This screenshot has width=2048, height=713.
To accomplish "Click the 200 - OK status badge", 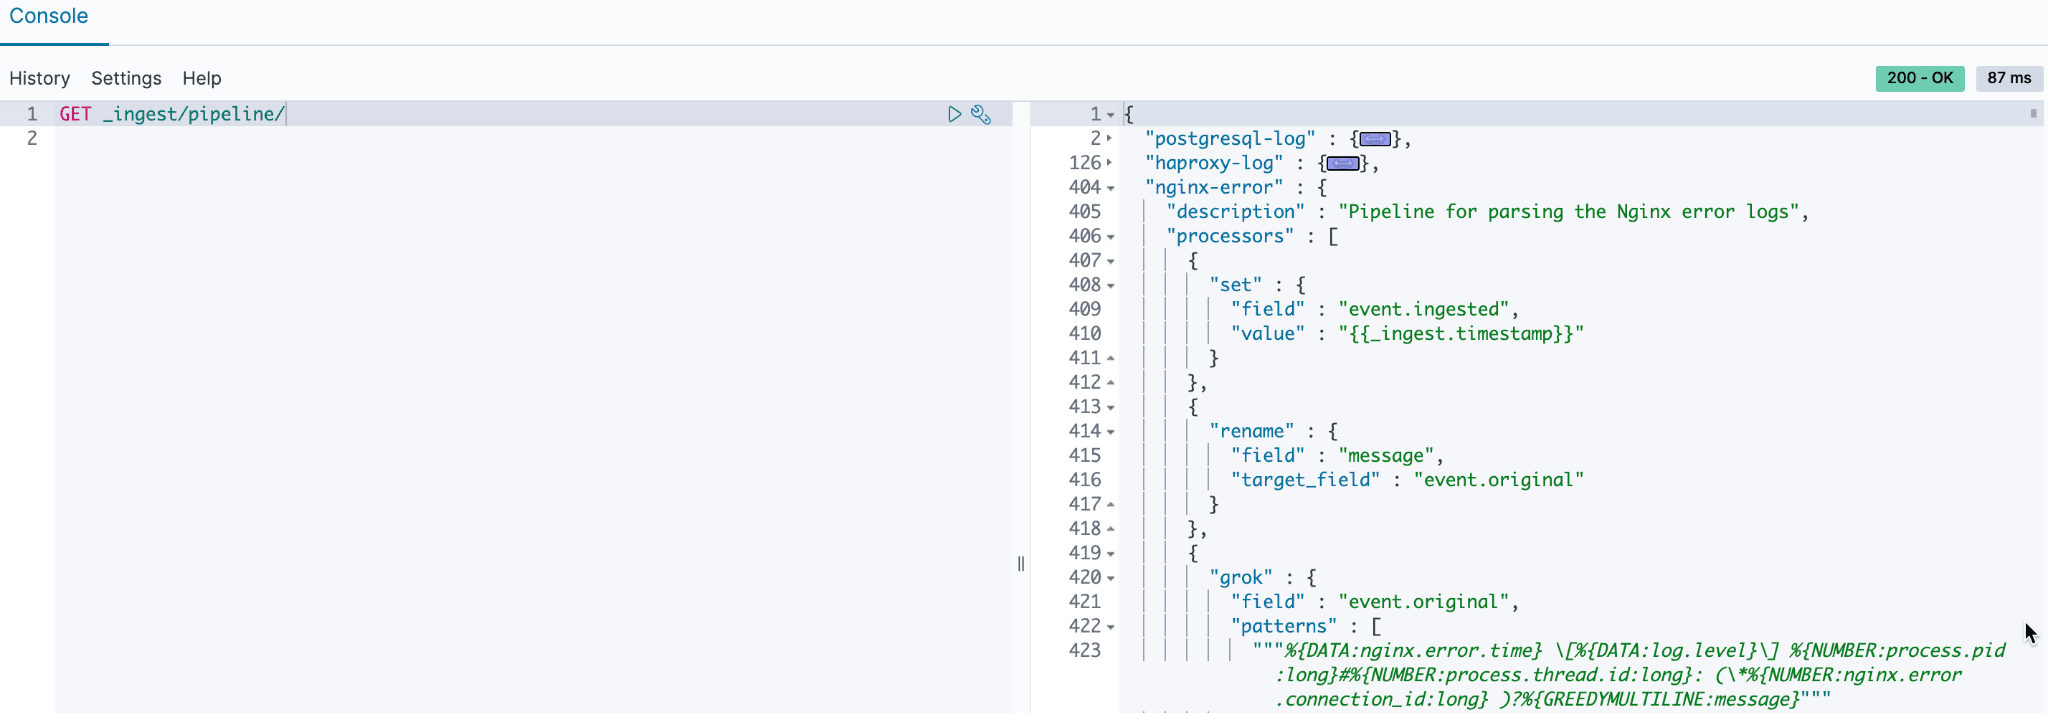I will point(1919,78).
